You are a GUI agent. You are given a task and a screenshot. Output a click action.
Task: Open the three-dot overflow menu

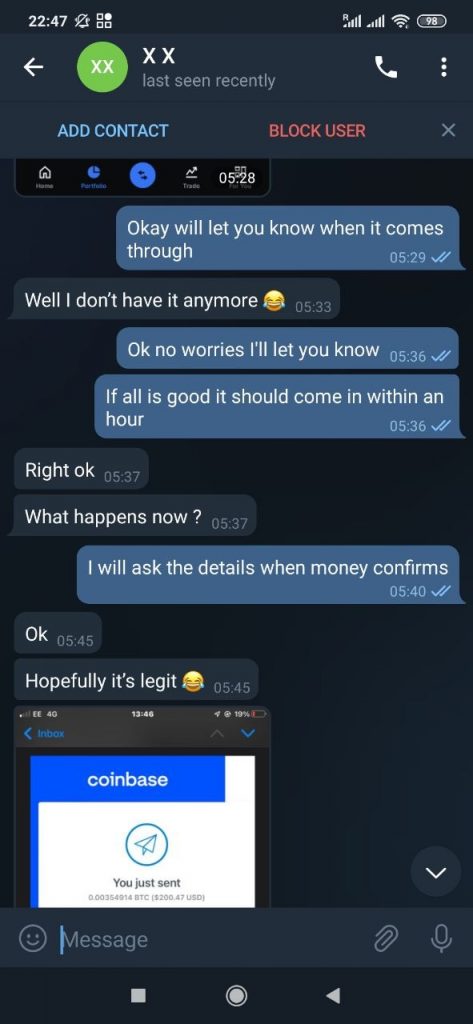coord(444,67)
